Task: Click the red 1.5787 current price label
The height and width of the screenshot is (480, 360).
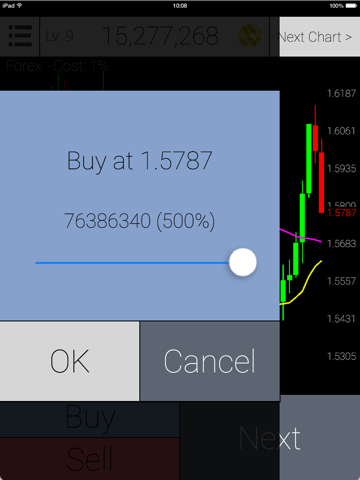Action: pyautogui.click(x=342, y=213)
